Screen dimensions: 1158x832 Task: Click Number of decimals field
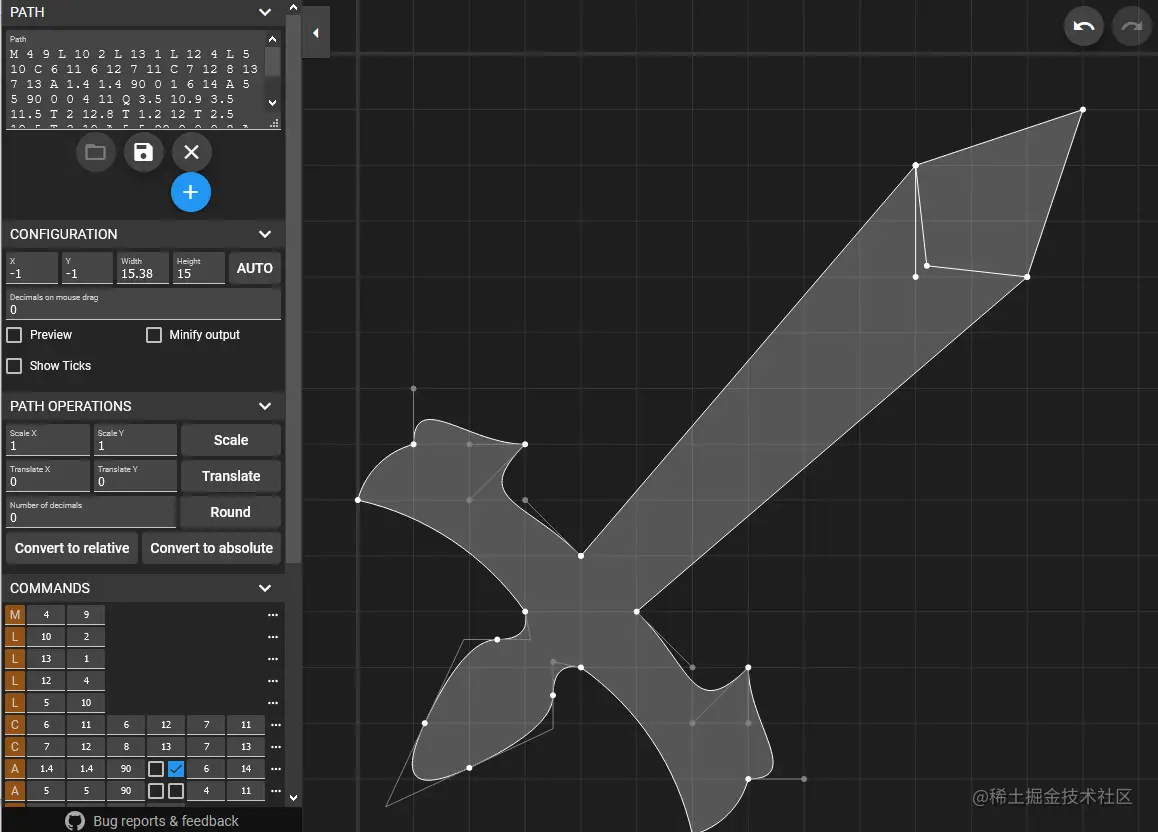92,512
